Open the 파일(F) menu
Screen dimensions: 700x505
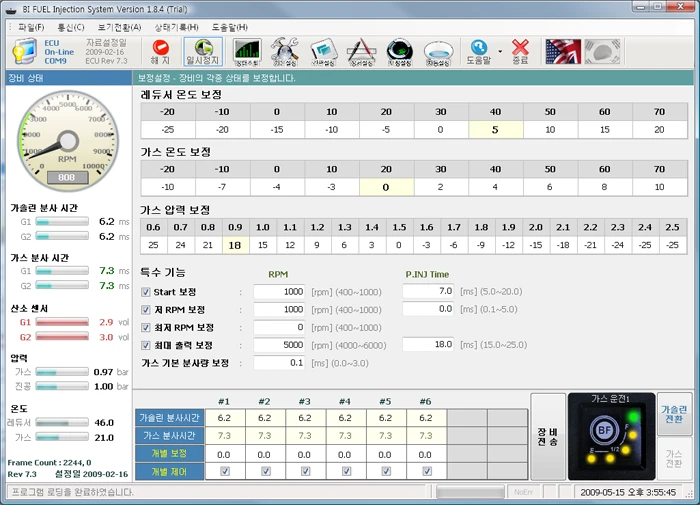(x=31, y=27)
